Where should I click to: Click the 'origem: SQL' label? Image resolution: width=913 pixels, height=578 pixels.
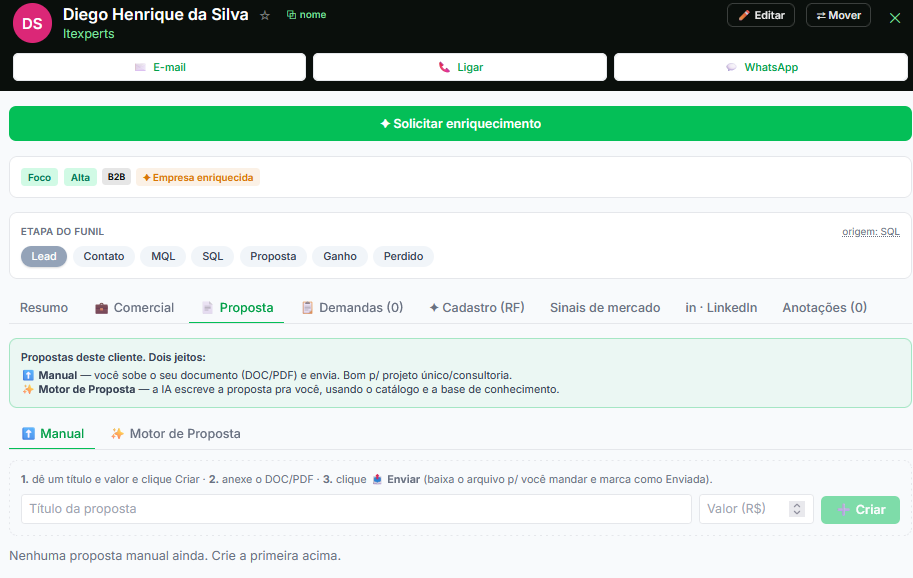pyautogui.click(x=870, y=232)
